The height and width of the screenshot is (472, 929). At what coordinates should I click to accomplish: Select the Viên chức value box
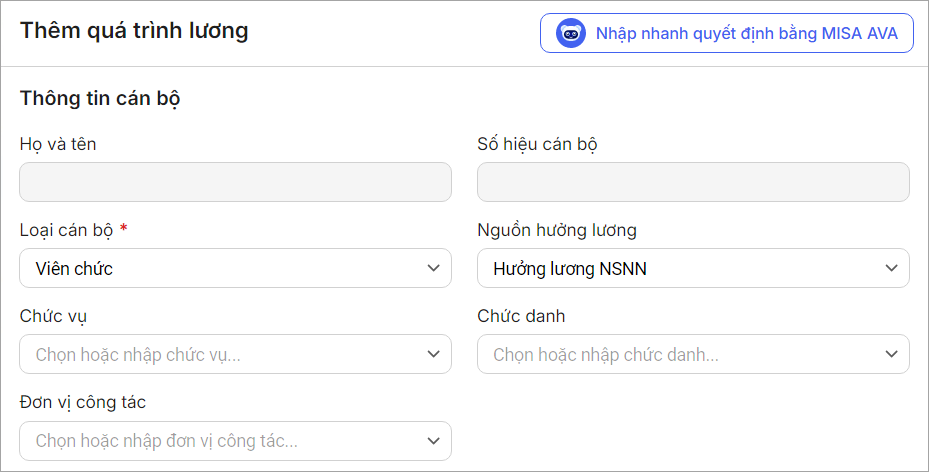coord(220,268)
